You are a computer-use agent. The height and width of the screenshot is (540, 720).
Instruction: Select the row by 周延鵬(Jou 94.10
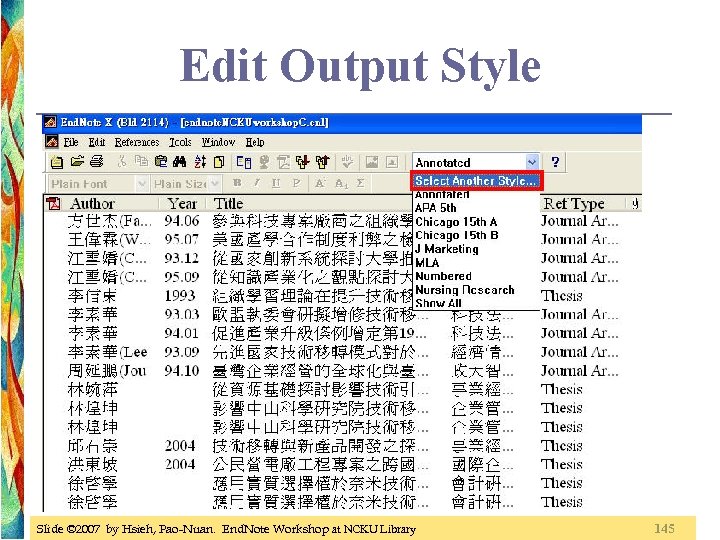coord(343,371)
